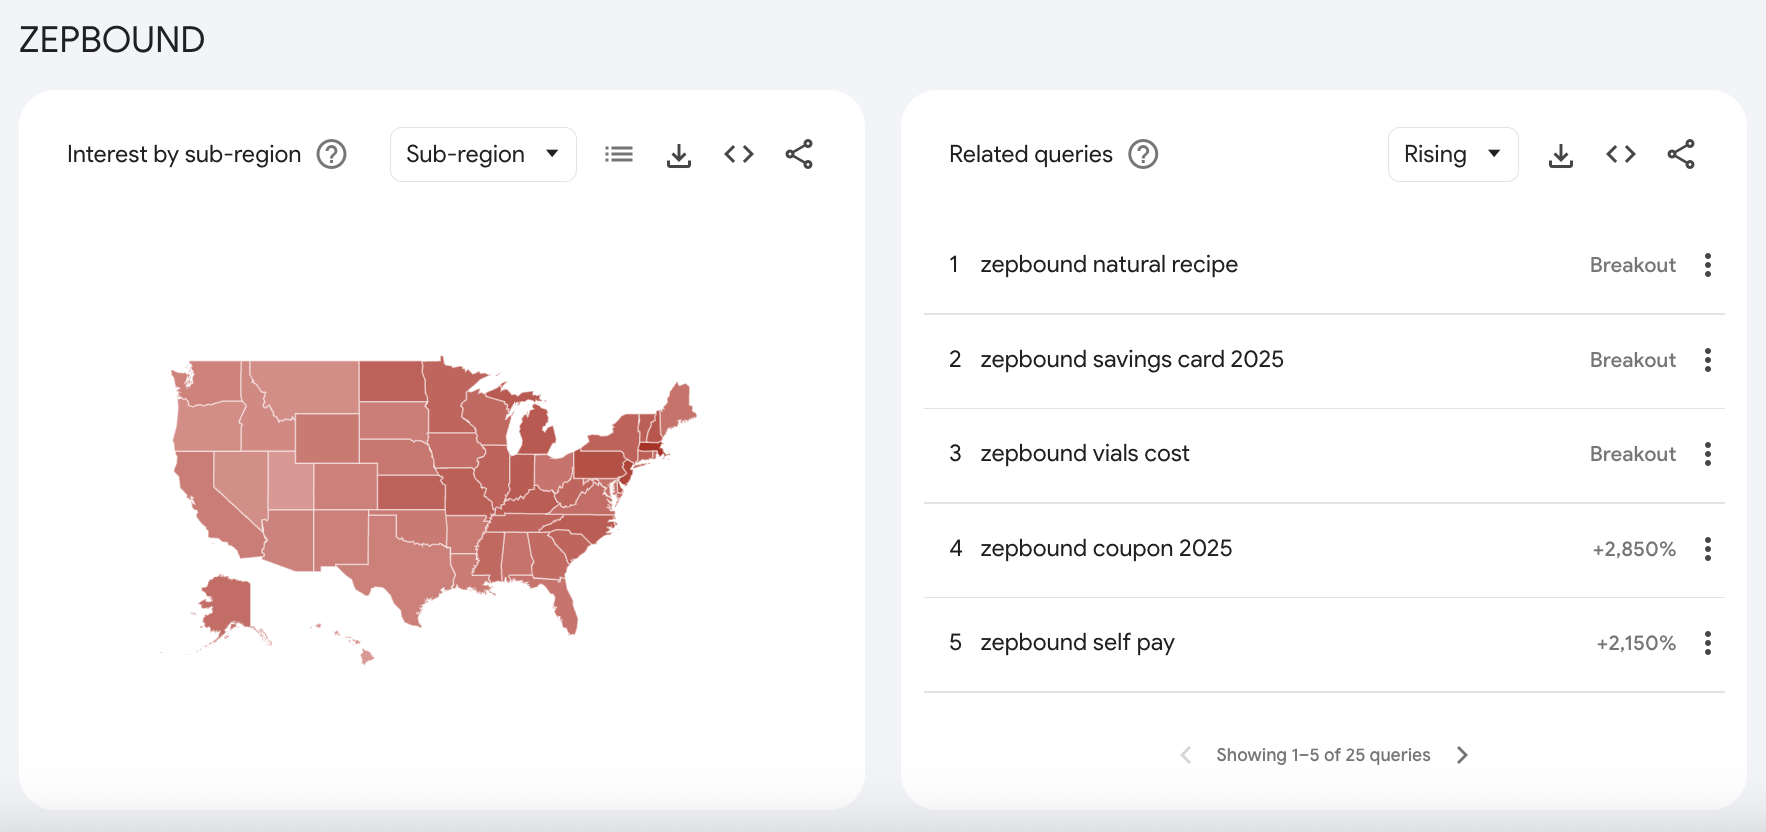Open the Rising dropdown in Related queries
This screenshot has height=832, width=1766.
click(x=1453, y=154)
